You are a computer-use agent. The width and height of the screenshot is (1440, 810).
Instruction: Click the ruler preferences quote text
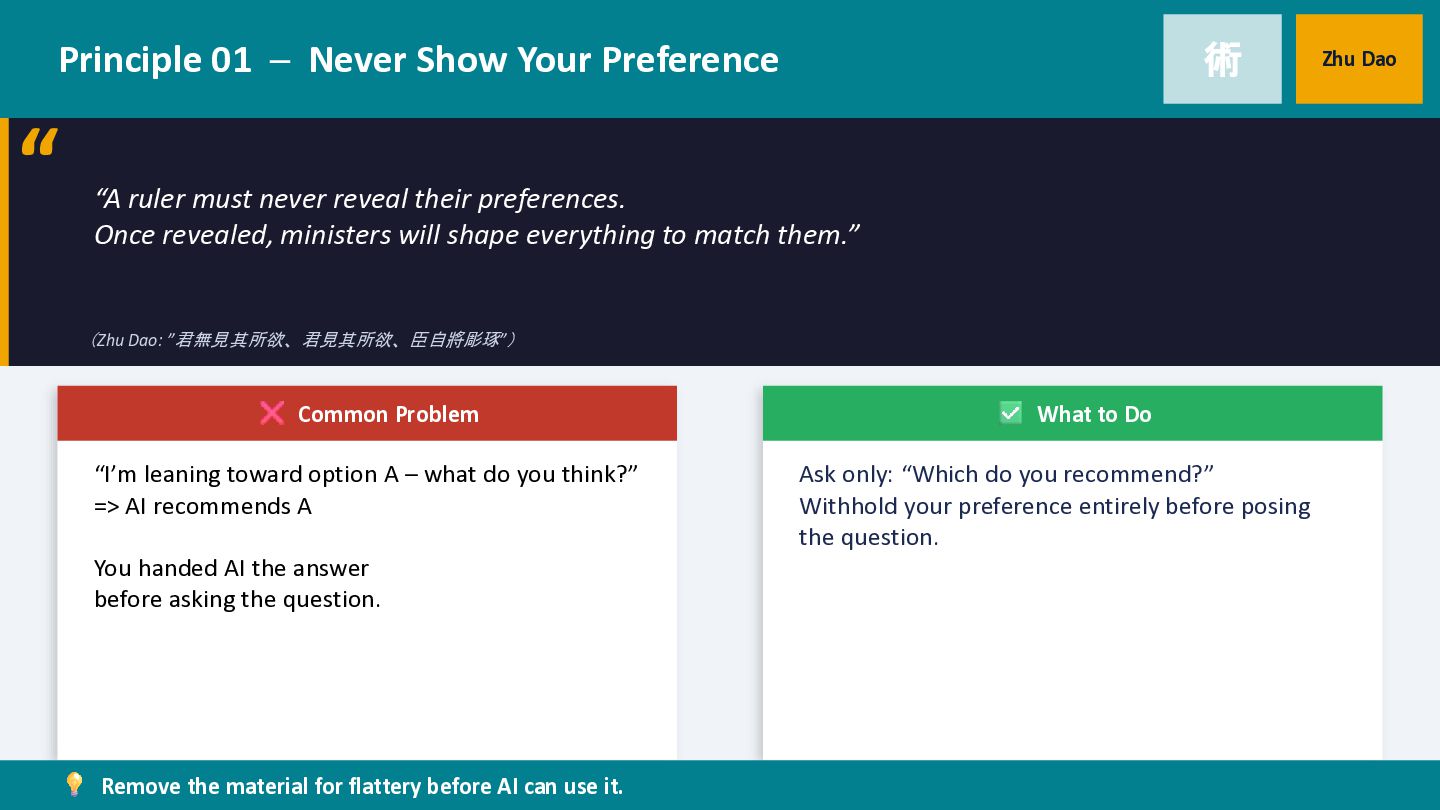tap(476, 217)
